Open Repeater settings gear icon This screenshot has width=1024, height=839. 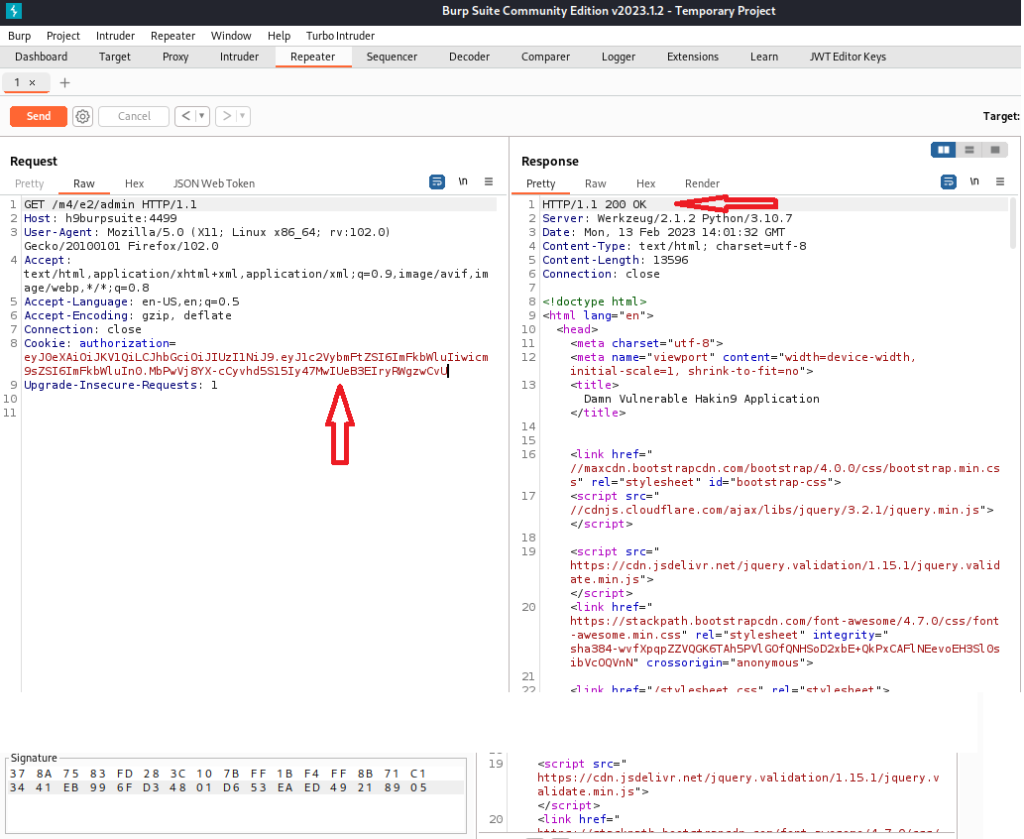[x=82, y=116]
